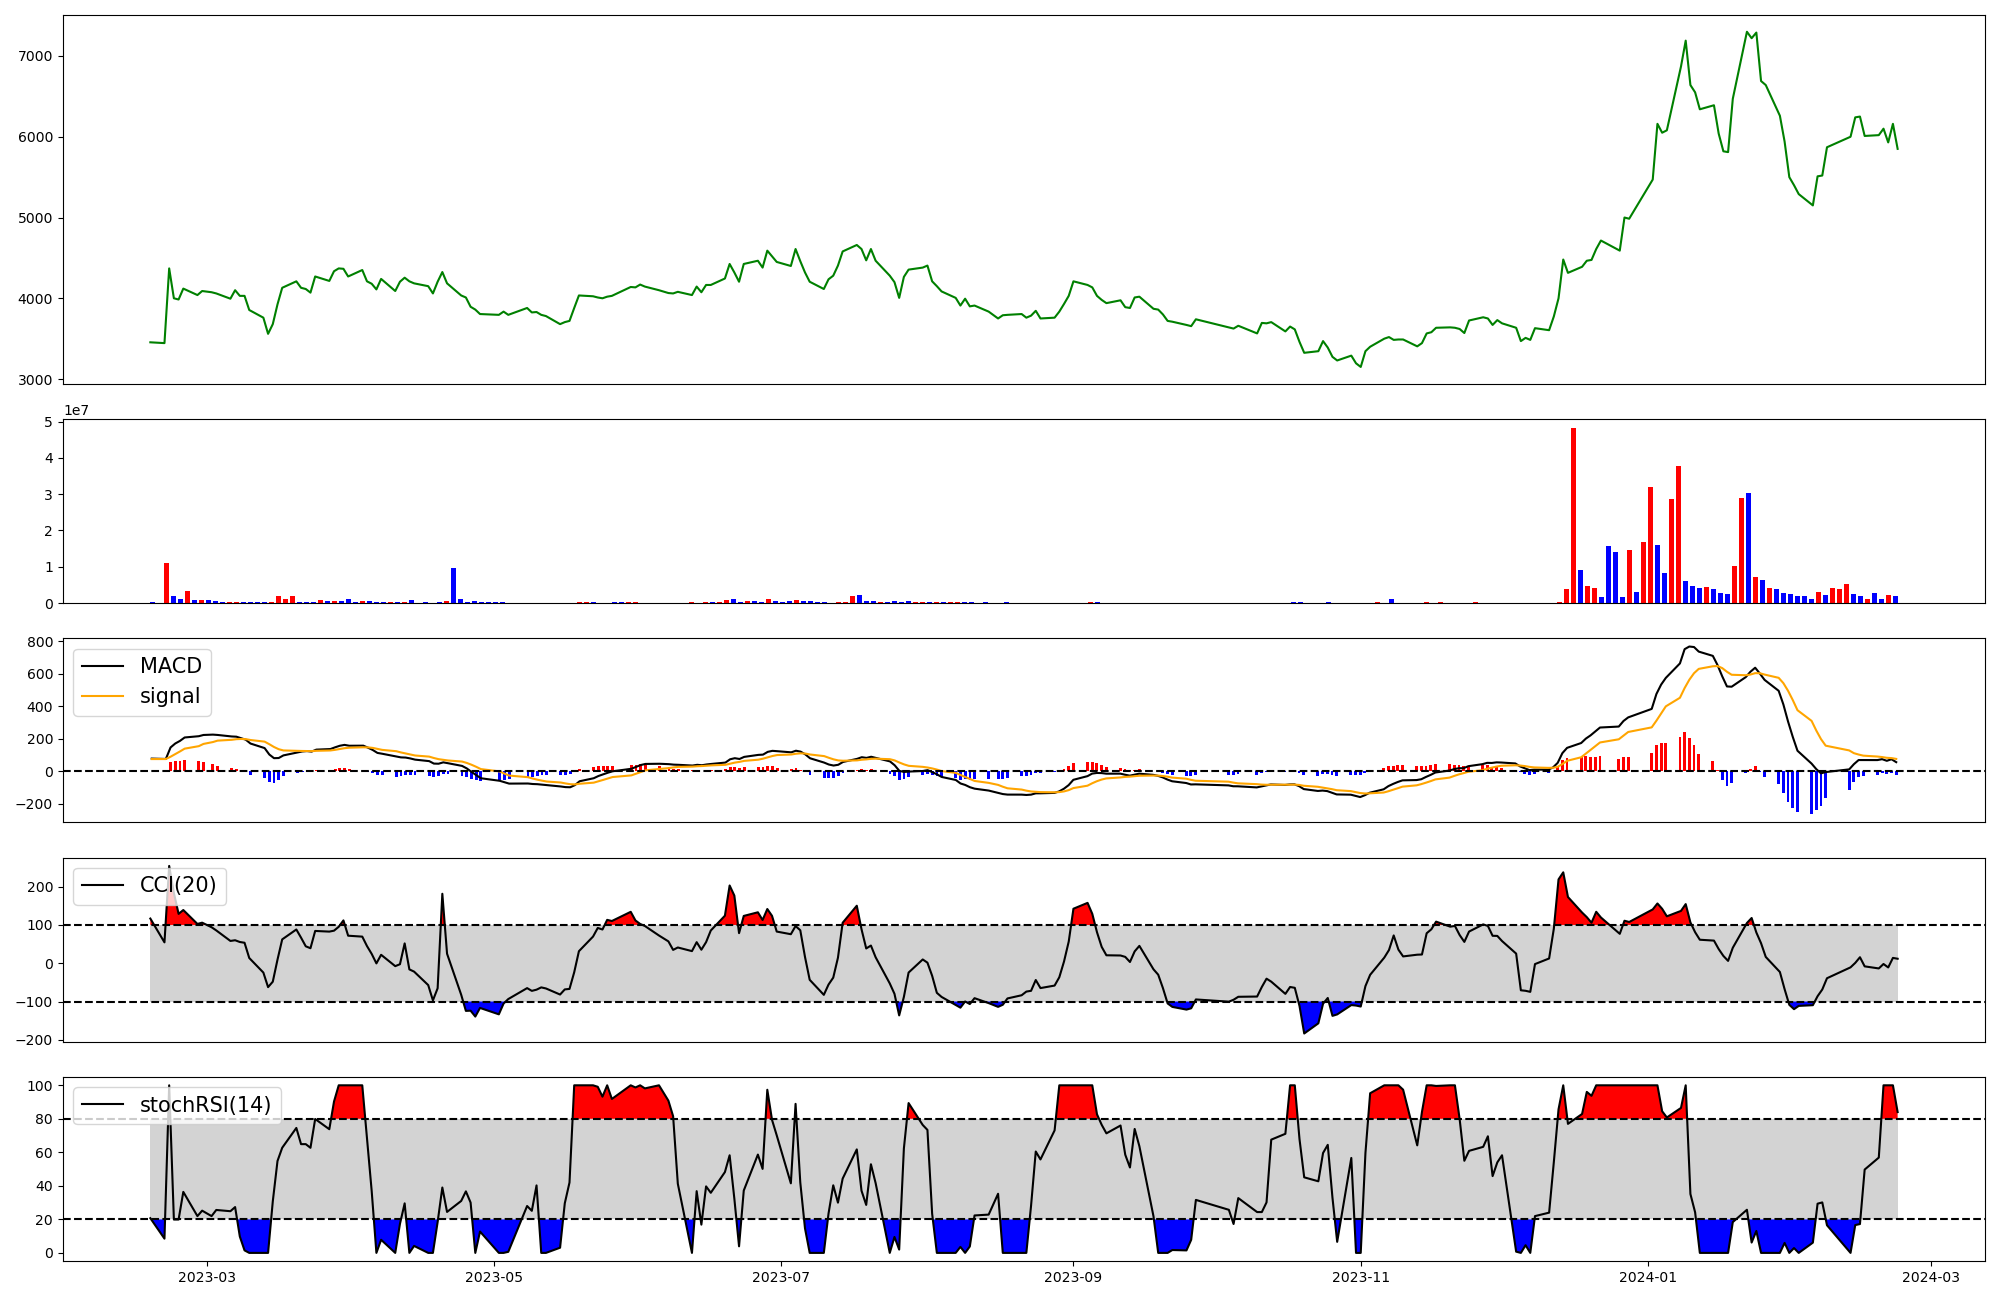
Task: Click the black MACD legend line sample
Action: pos(102,666)
